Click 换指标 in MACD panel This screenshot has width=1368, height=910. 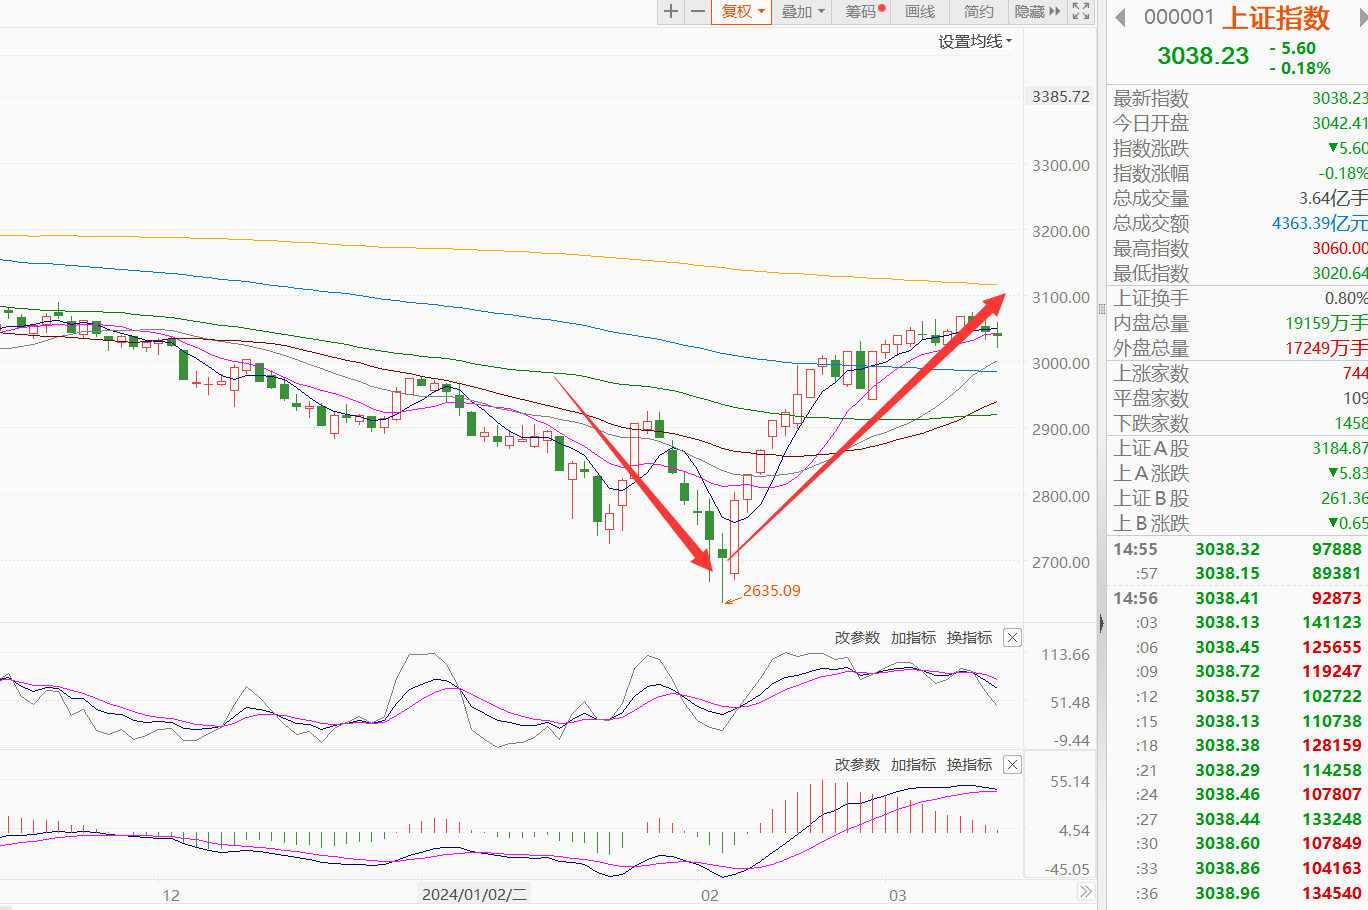click(x=969, y=765)
